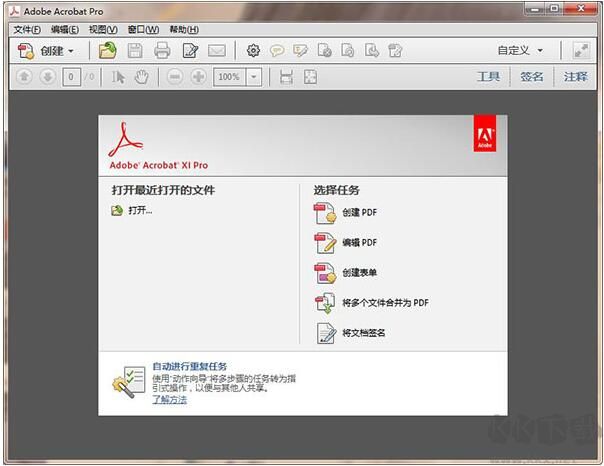Close the Adobe Acrobat Pro window

(x=581, y=8)
